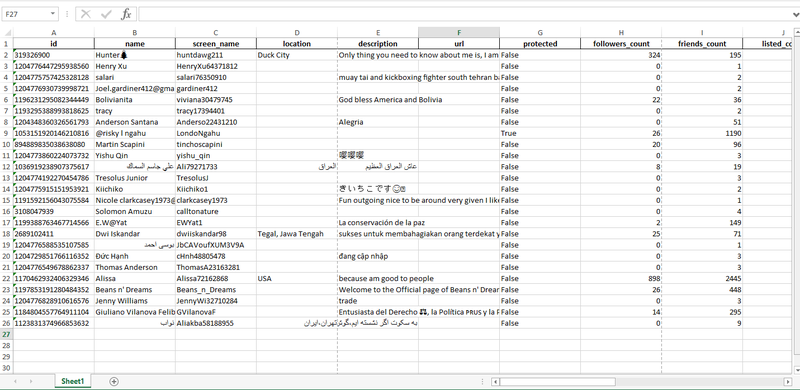Switch to the Sheet1 tab
The height and width of the screenshot is (390, 800).
click(72, 381)
